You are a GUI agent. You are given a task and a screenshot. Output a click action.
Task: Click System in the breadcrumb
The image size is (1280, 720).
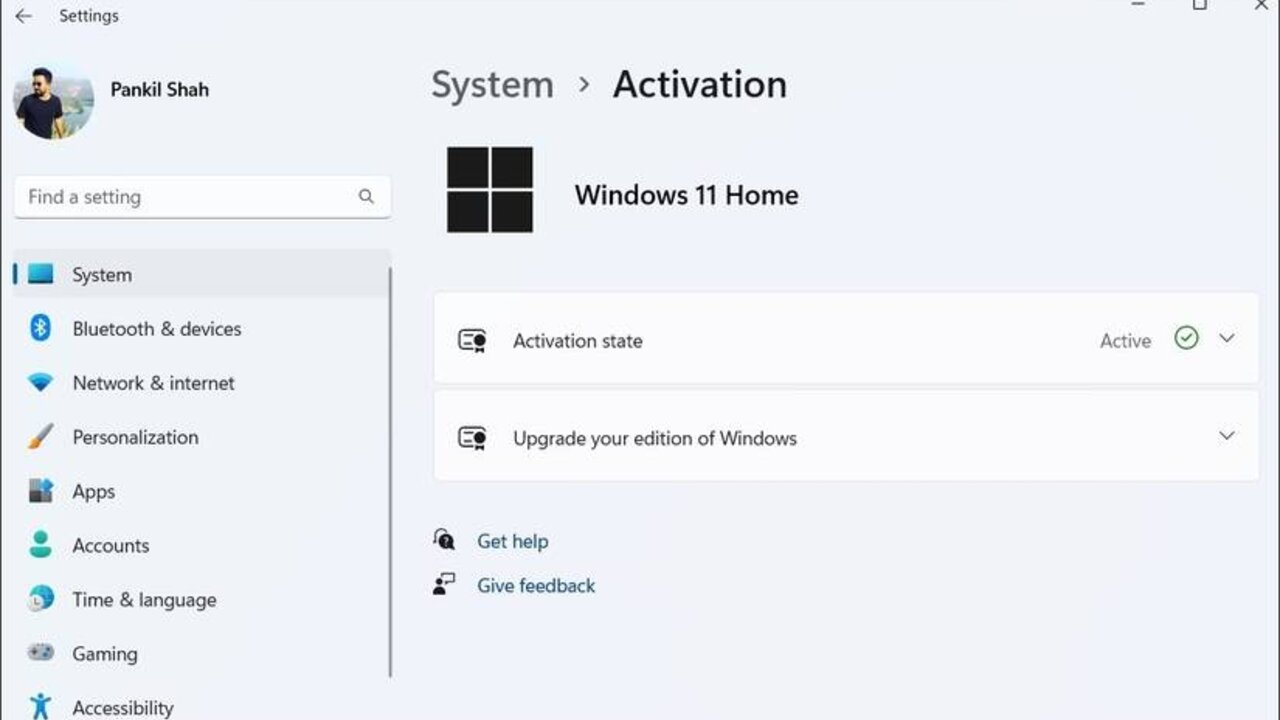492,85
